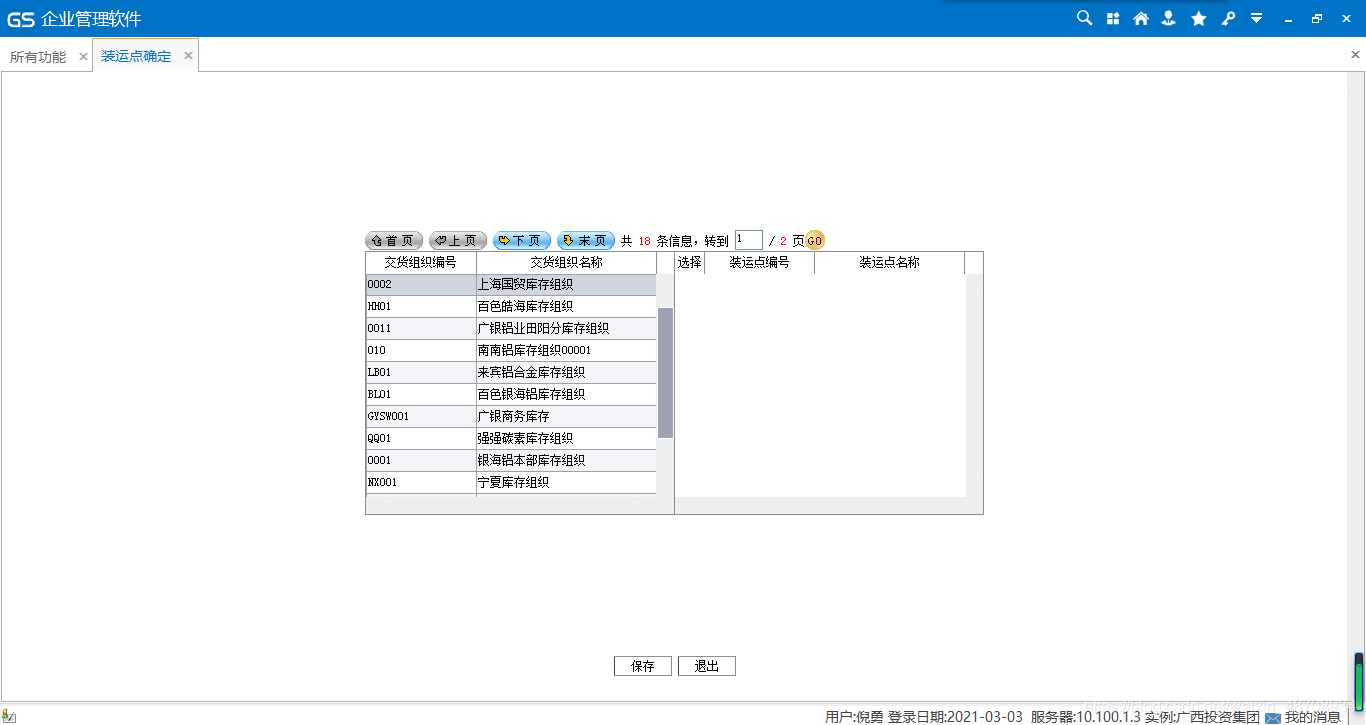The width and height of the screenshot is (1366, 725).
Task: Restore the application window size
Action: 1317,18
